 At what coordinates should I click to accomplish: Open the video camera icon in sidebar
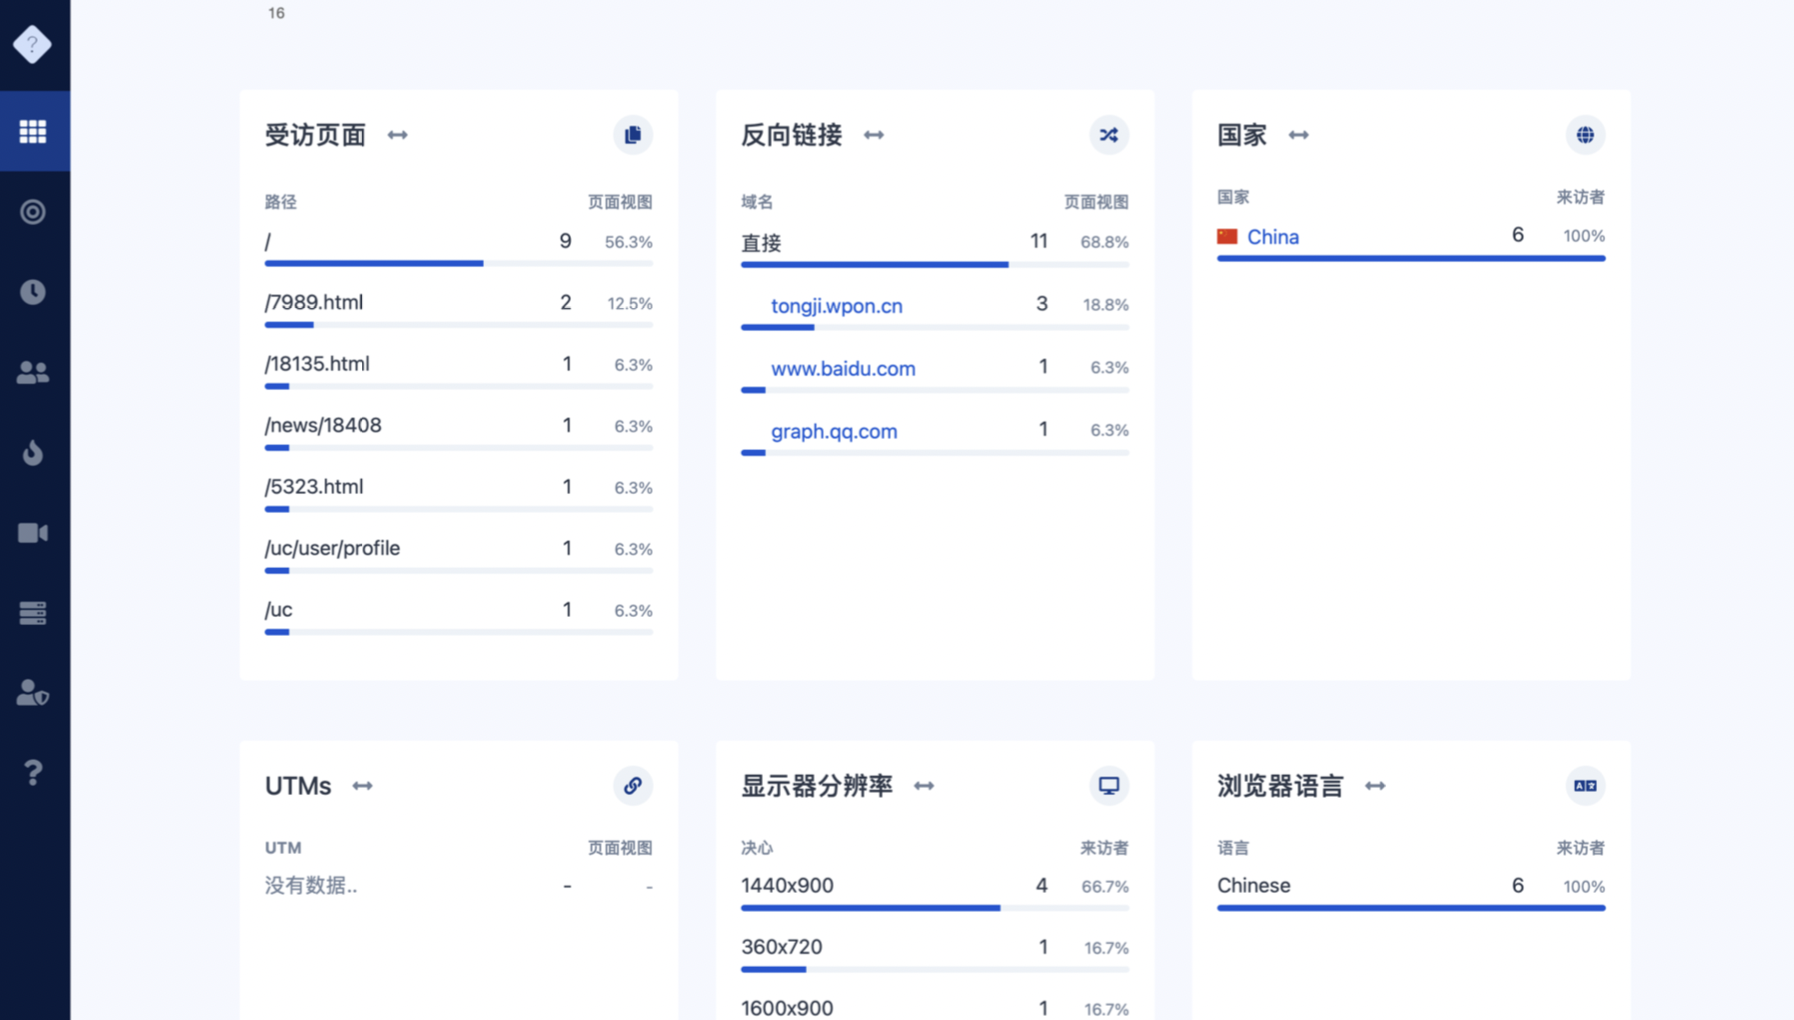pos(33,533)
